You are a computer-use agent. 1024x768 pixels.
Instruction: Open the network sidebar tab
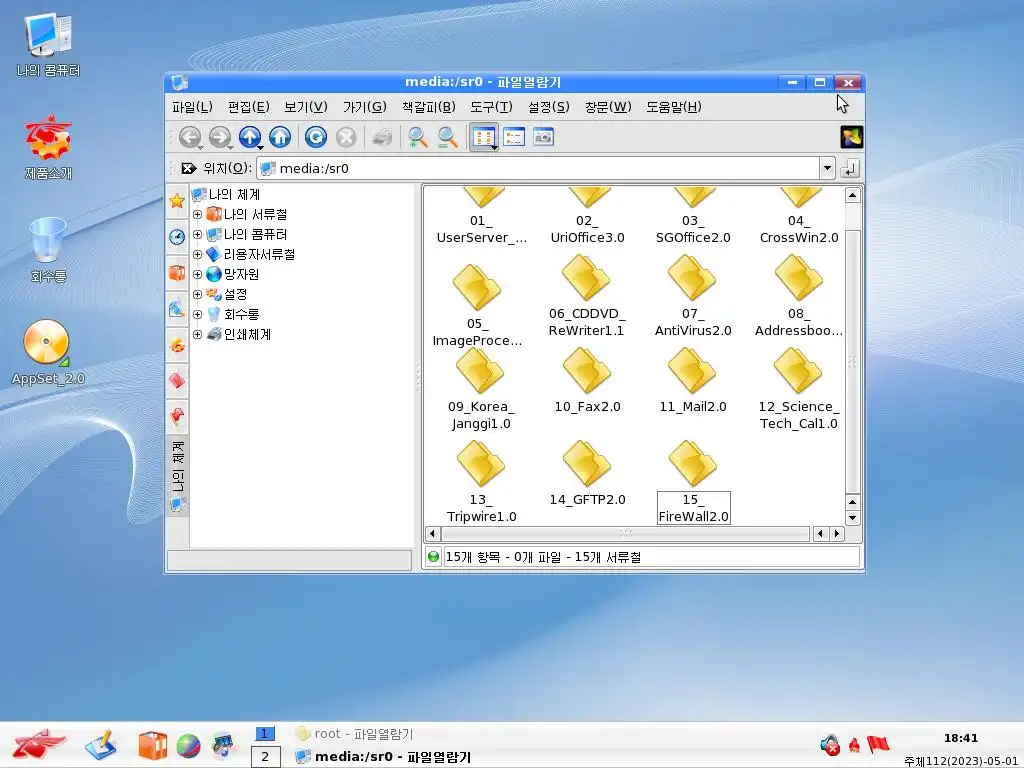pyautogui.click(x=177, y=308)
